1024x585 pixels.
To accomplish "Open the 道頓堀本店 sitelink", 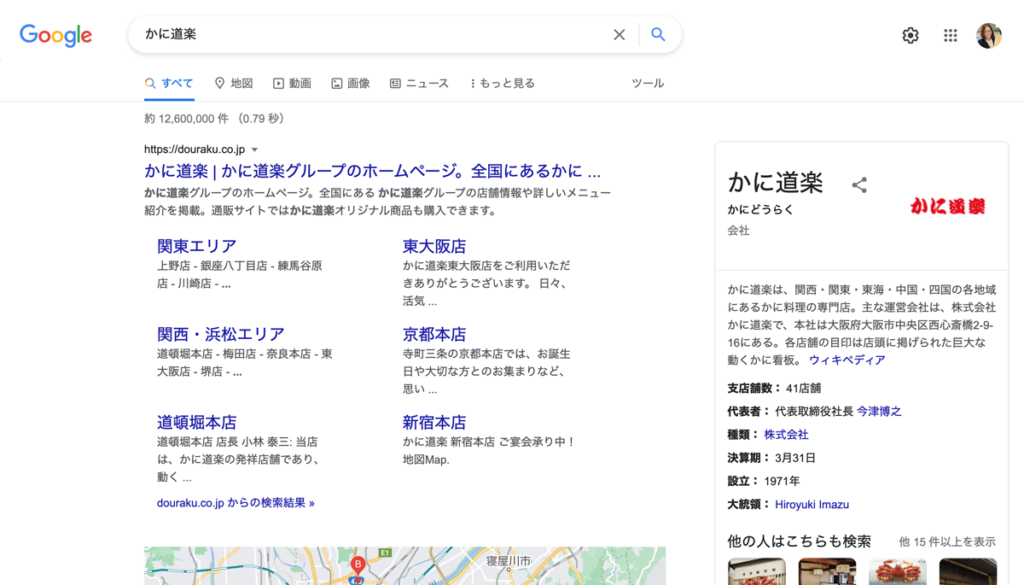I will 197,422.
